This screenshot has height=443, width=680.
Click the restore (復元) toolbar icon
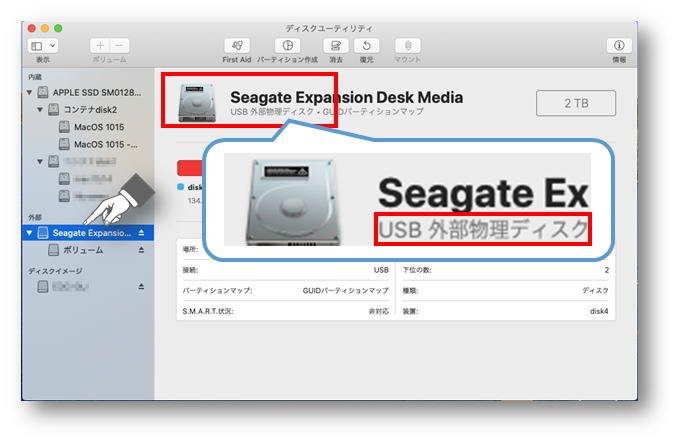(x=366, y=46)
